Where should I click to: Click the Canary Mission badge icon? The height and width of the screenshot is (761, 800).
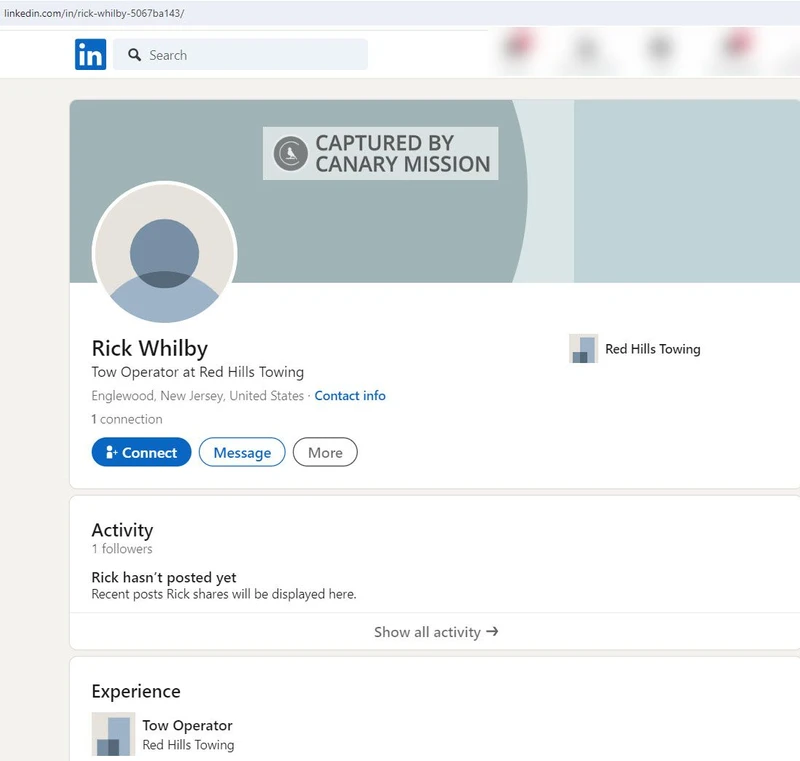tap(290, 151)
